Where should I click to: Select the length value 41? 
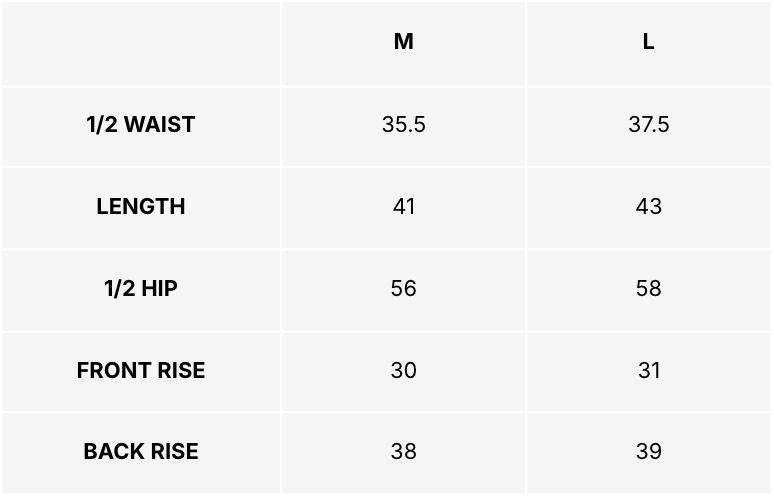403,207
